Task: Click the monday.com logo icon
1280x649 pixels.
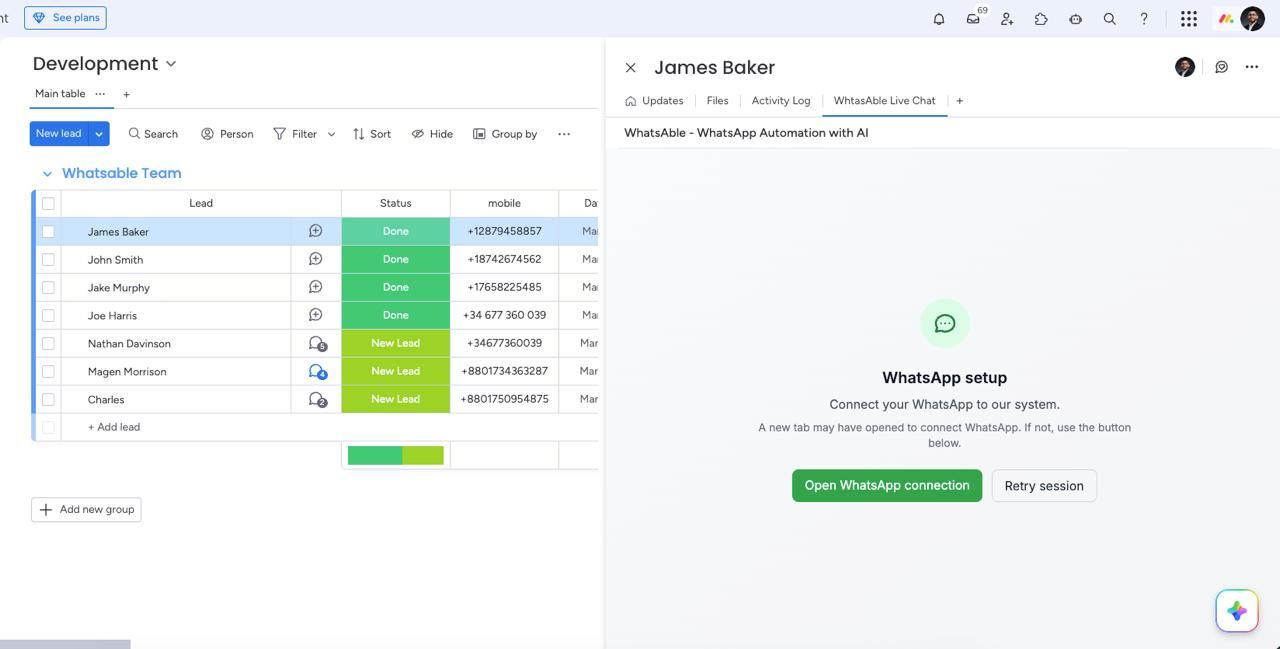Action: [x=1225, y=18]
